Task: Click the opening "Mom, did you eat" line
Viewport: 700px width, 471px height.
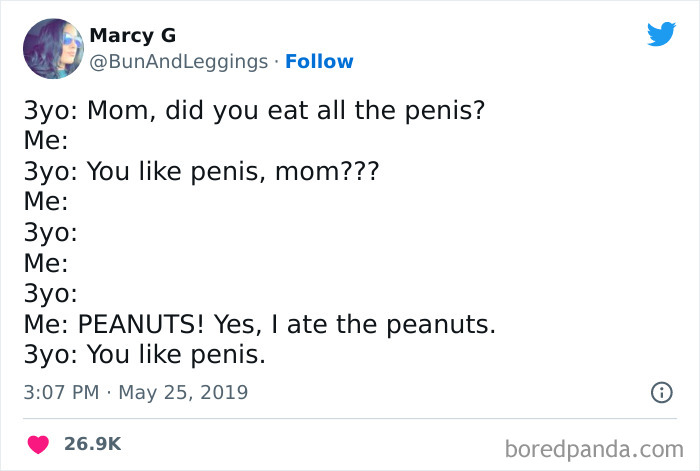Action: tap(254, 109)
